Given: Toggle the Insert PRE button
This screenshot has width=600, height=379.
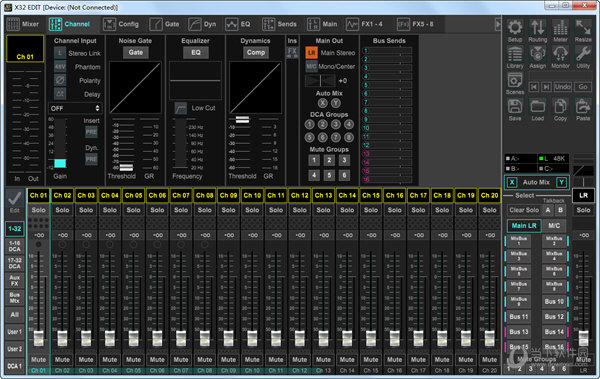Looking at the screenshot, I should coord(91,132).
